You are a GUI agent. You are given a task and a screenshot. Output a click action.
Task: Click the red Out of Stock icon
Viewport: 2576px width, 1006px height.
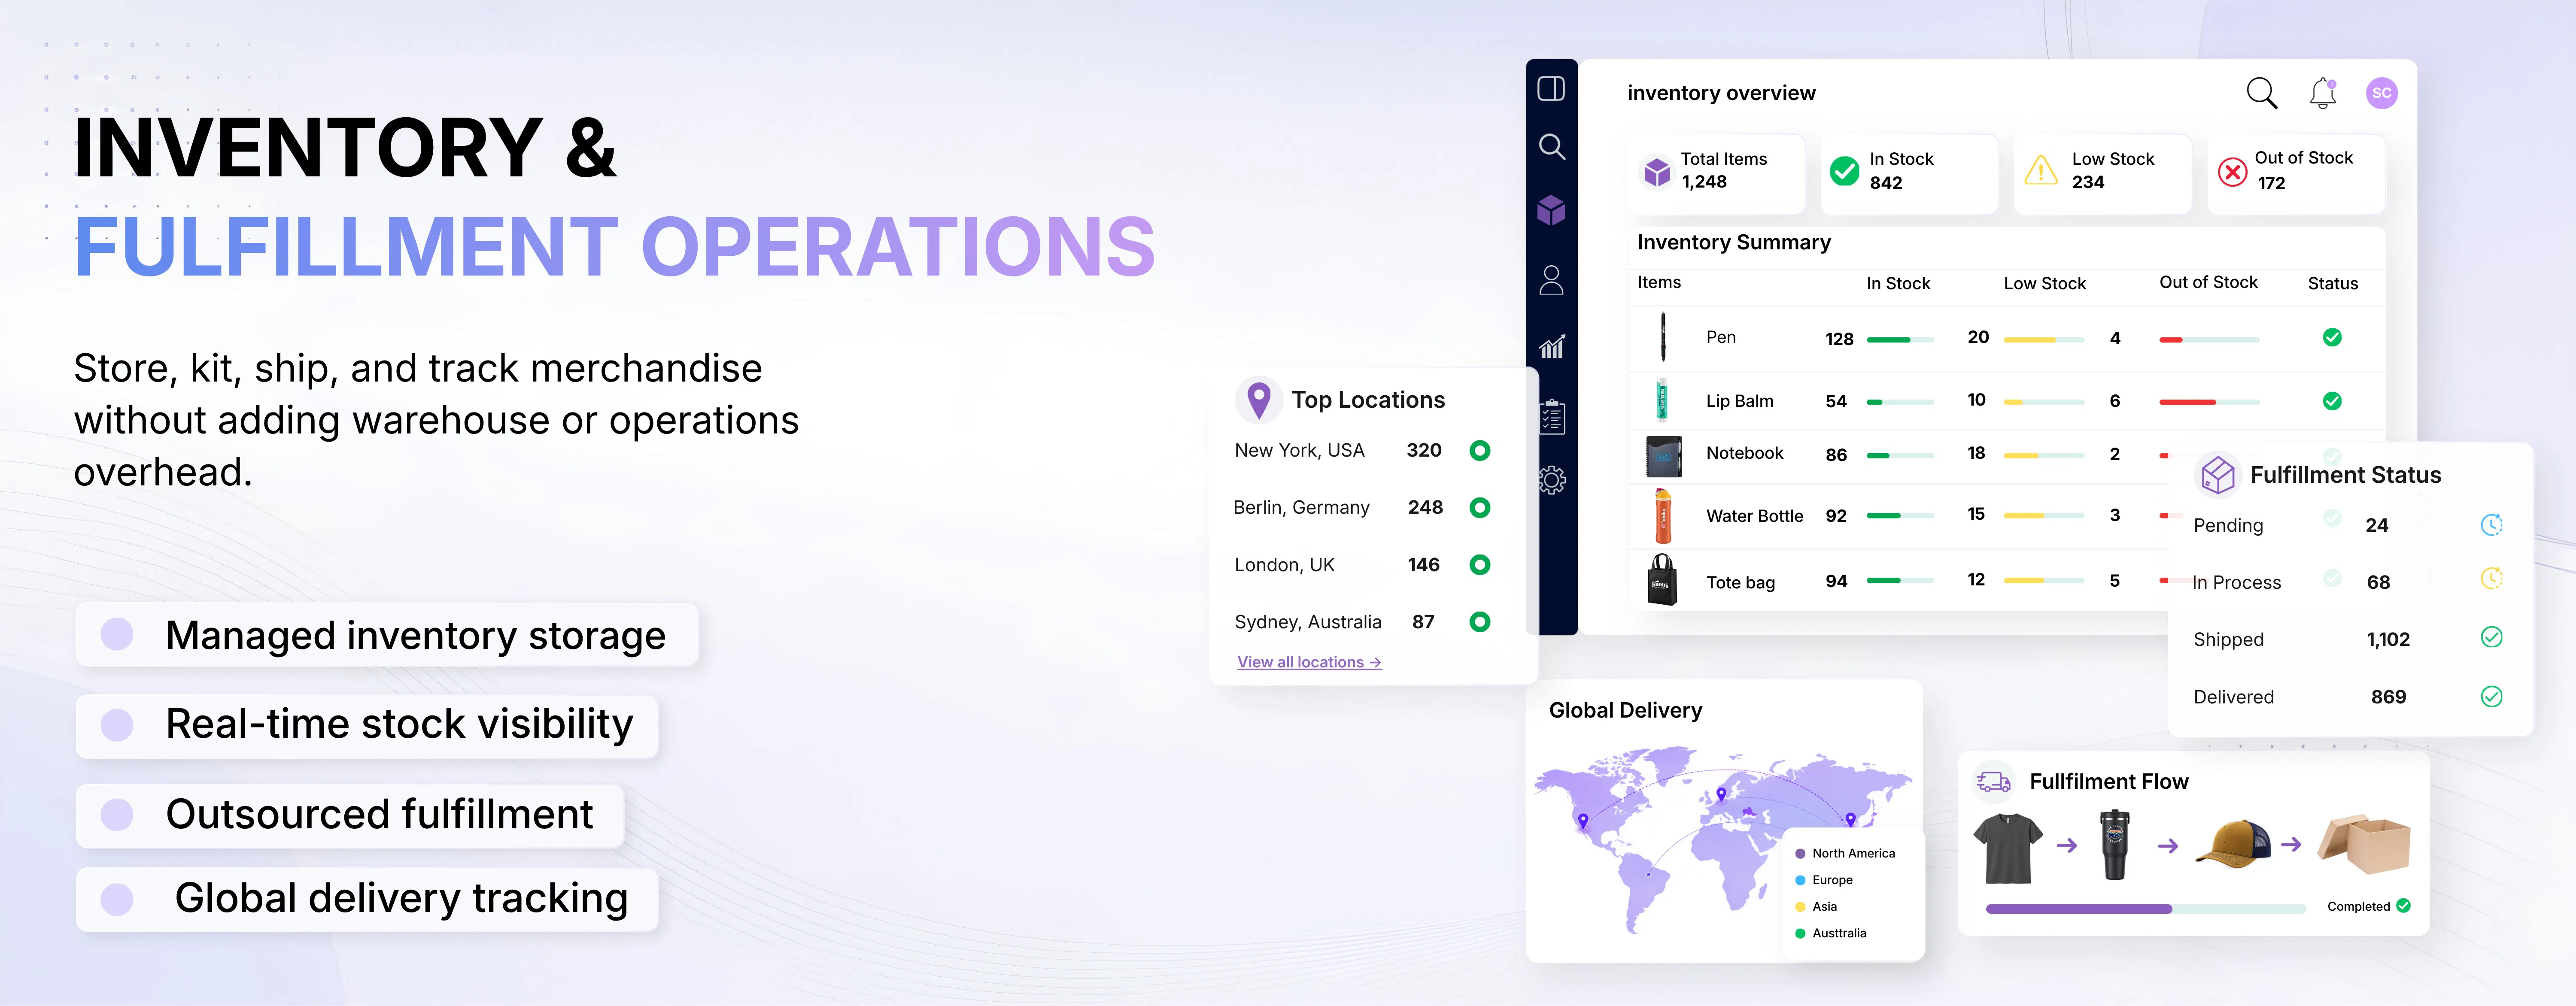[x=2232, y=172]
